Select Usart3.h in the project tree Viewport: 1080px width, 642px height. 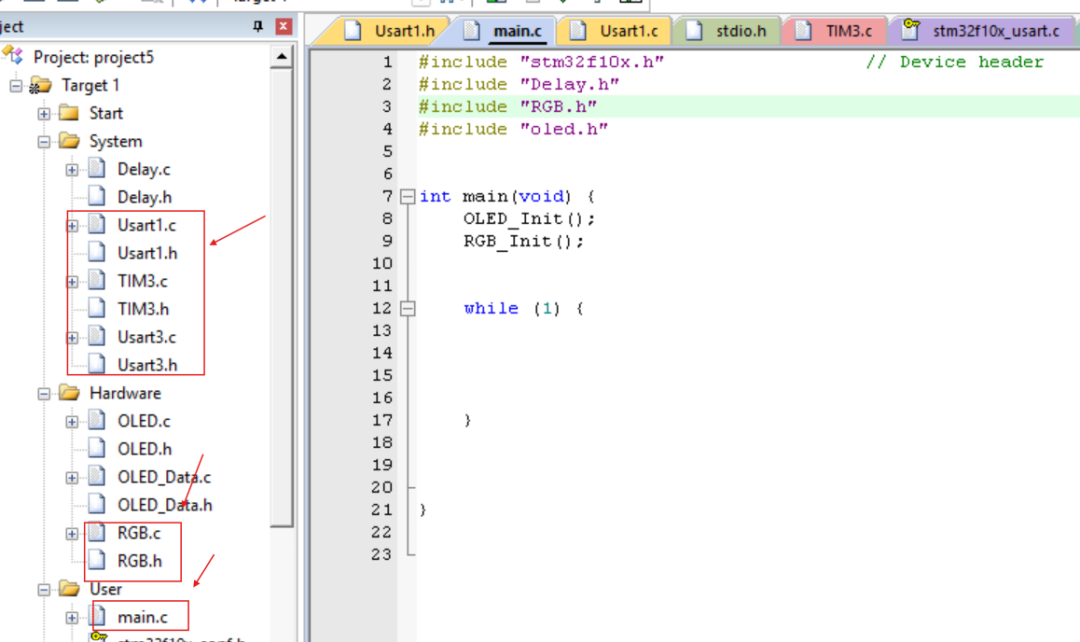coord(147,365)
